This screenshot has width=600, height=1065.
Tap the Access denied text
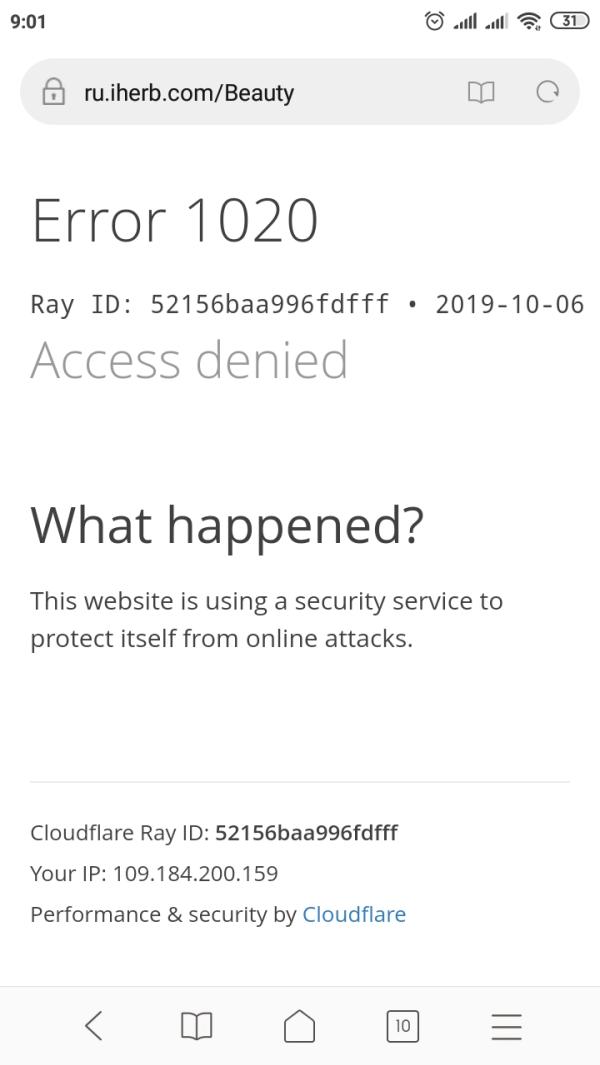[189, 359]
